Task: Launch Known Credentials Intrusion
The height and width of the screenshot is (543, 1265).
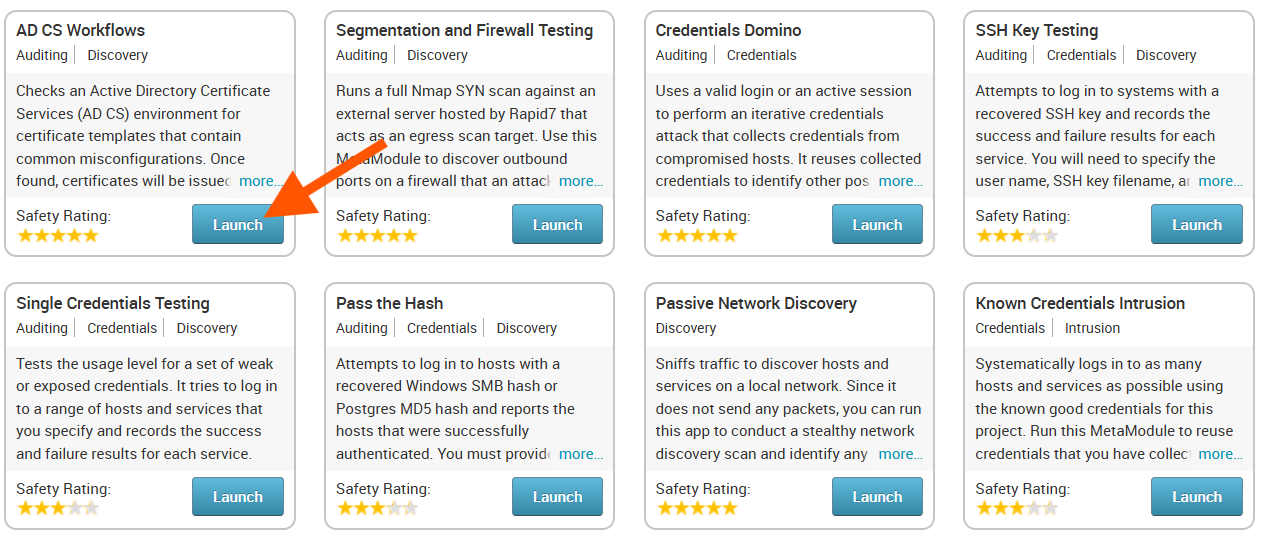Action: [x=1196, y=497]
